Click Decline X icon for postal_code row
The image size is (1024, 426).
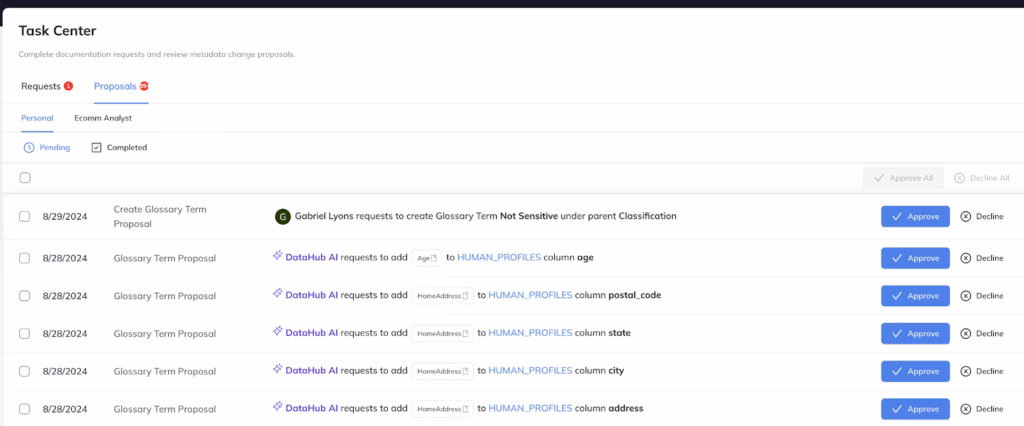pyautogui.click(x=965, y=296)
